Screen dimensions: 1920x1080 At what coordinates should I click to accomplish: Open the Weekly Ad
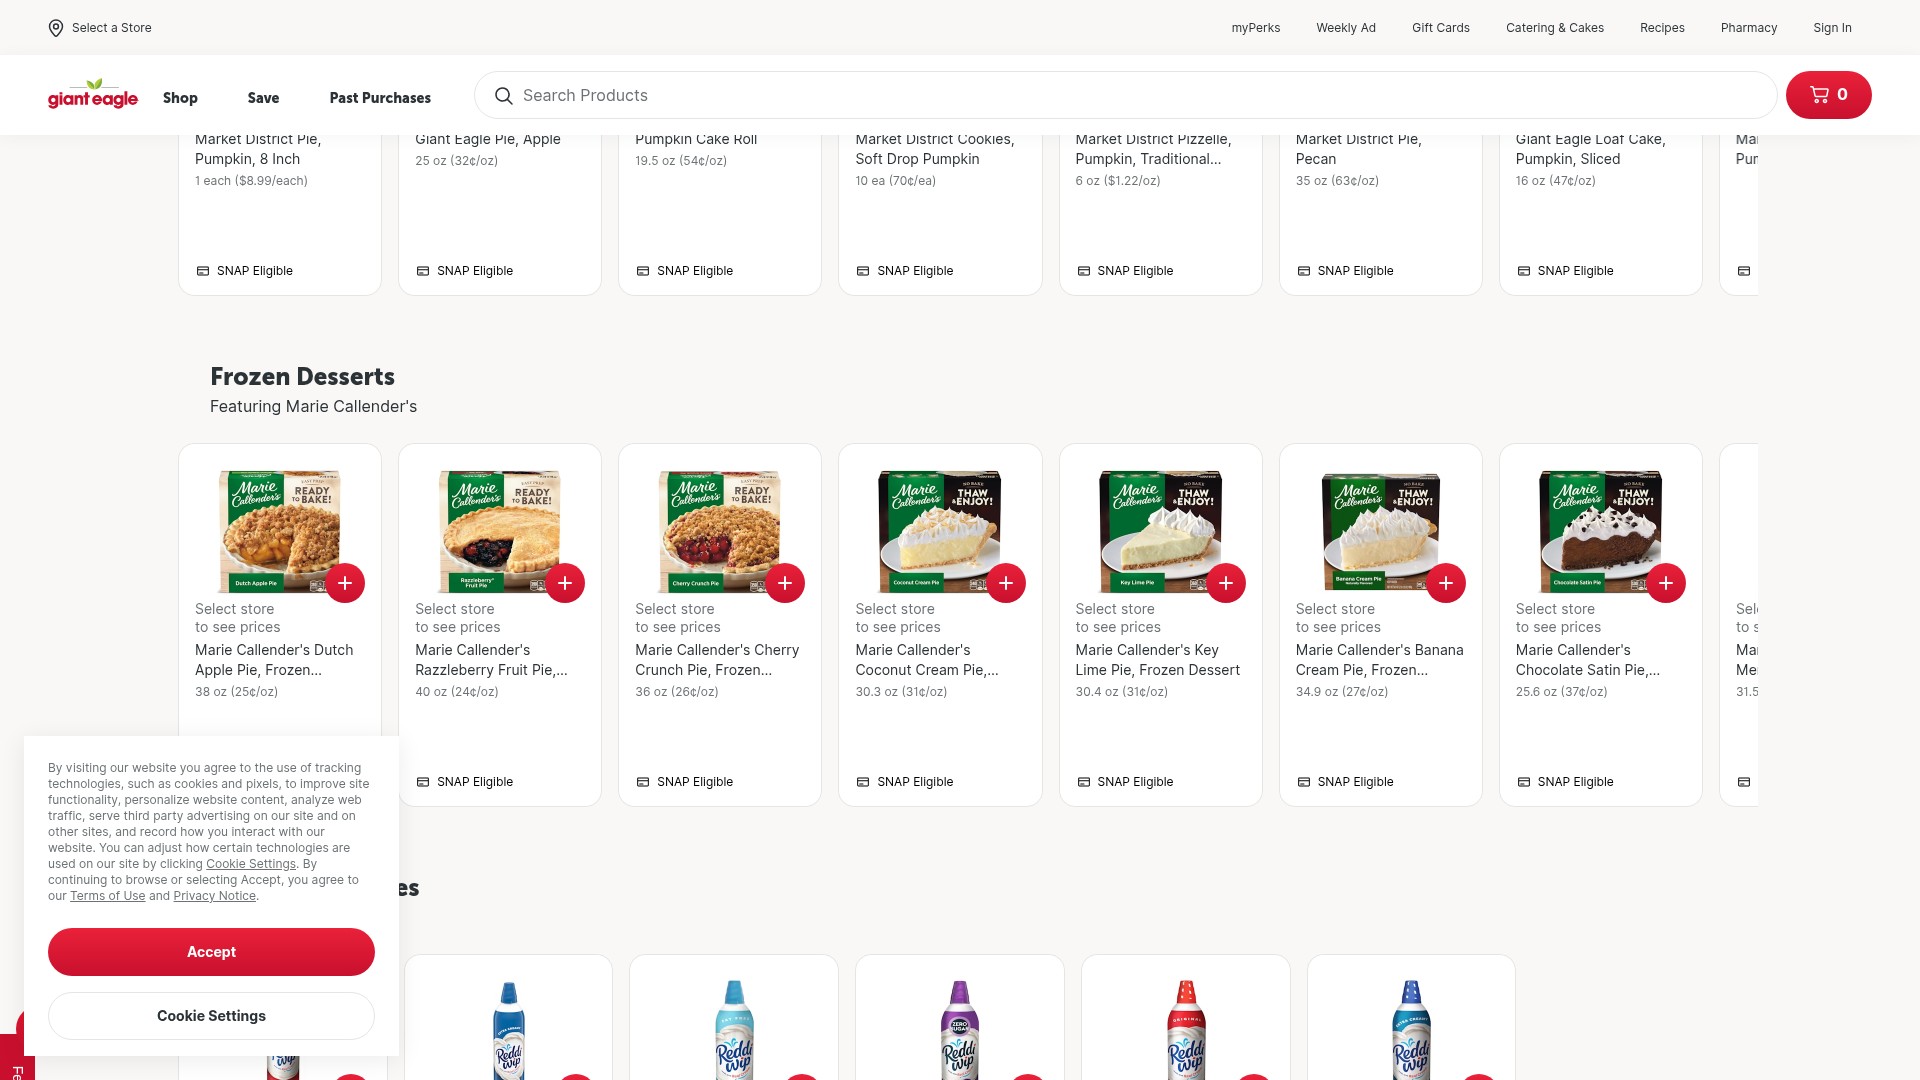click(x=1345, y=28)
